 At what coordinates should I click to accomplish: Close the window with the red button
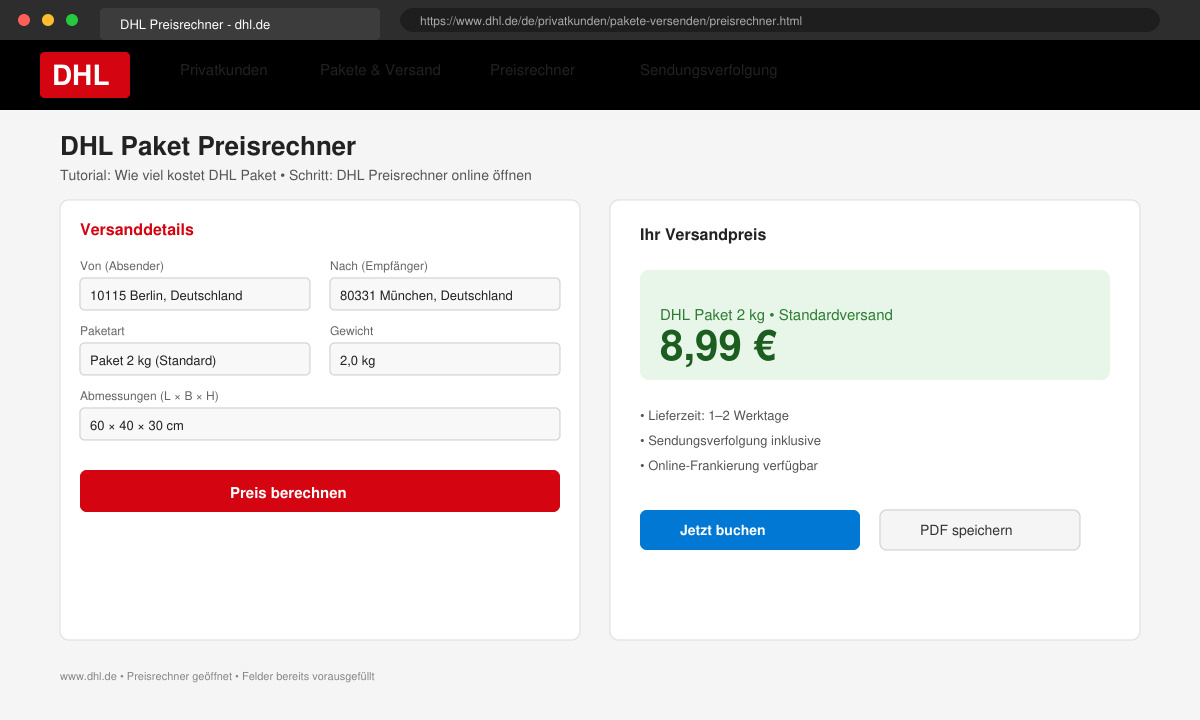click(24, 20)
